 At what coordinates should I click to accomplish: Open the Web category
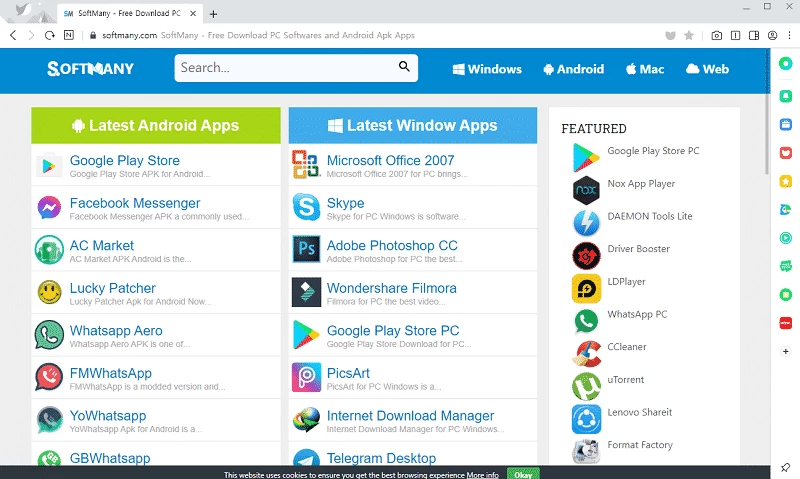click(x=707, y=69)
